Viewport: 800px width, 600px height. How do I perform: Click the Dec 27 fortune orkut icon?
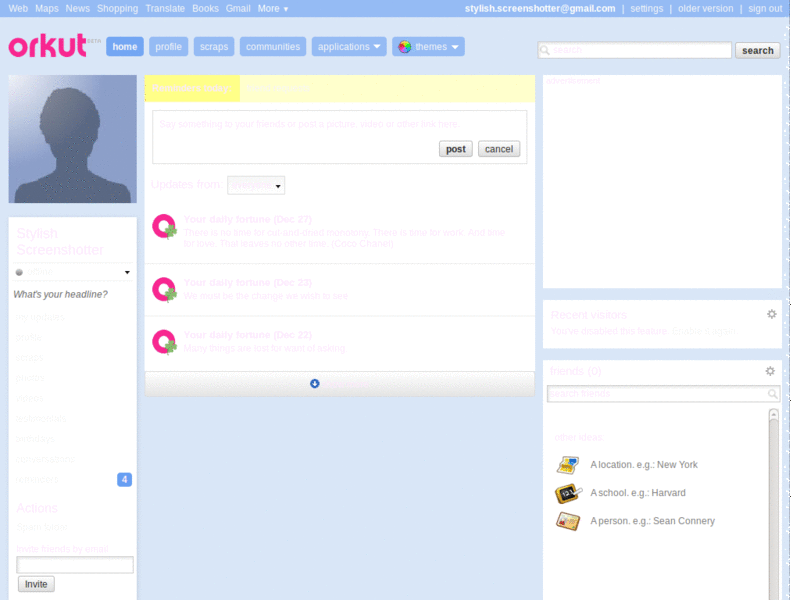pyautogui.click(x=164, y=227)
